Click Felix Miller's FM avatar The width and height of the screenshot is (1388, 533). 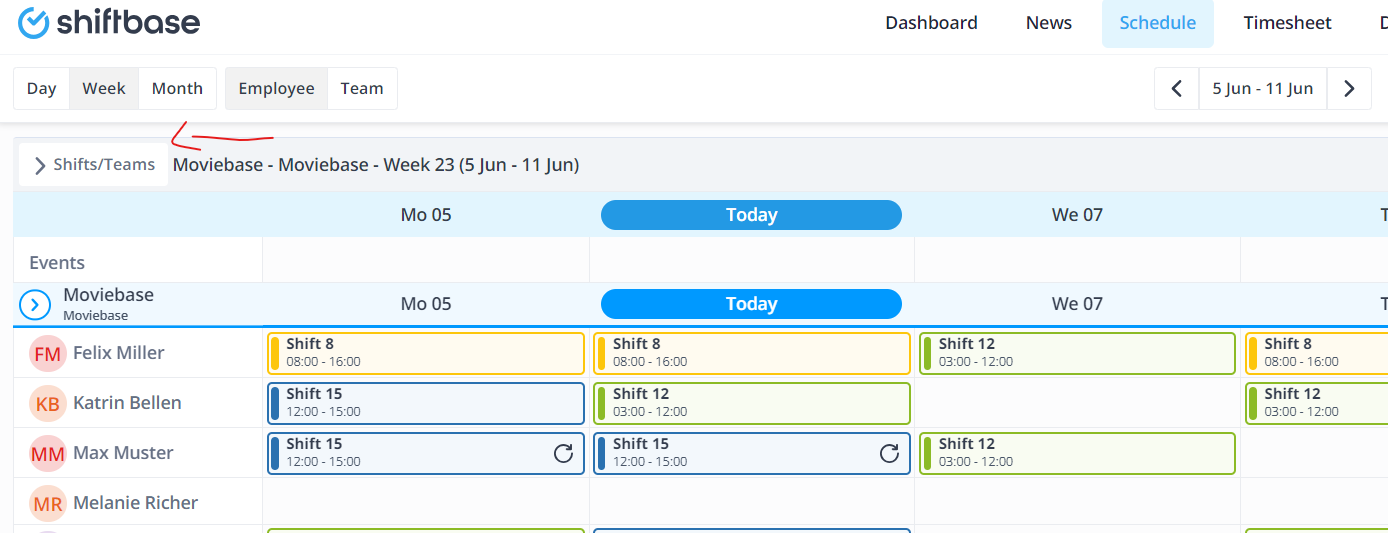[48, 353]
